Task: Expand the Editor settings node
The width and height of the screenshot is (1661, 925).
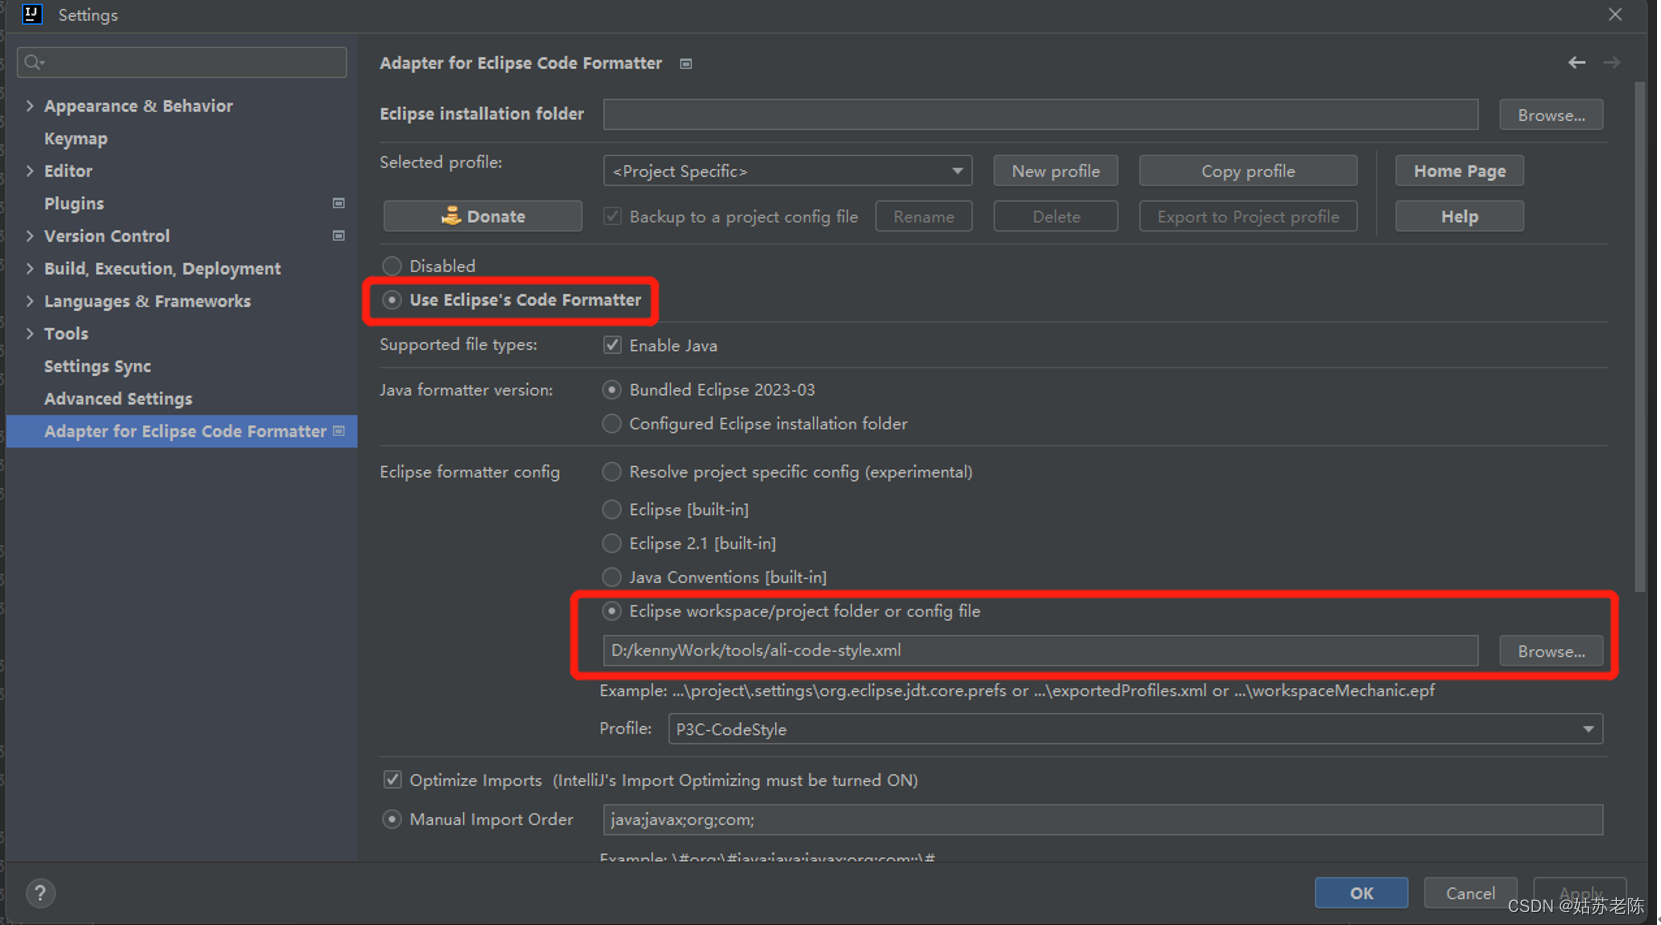Action: pos(30,171)
